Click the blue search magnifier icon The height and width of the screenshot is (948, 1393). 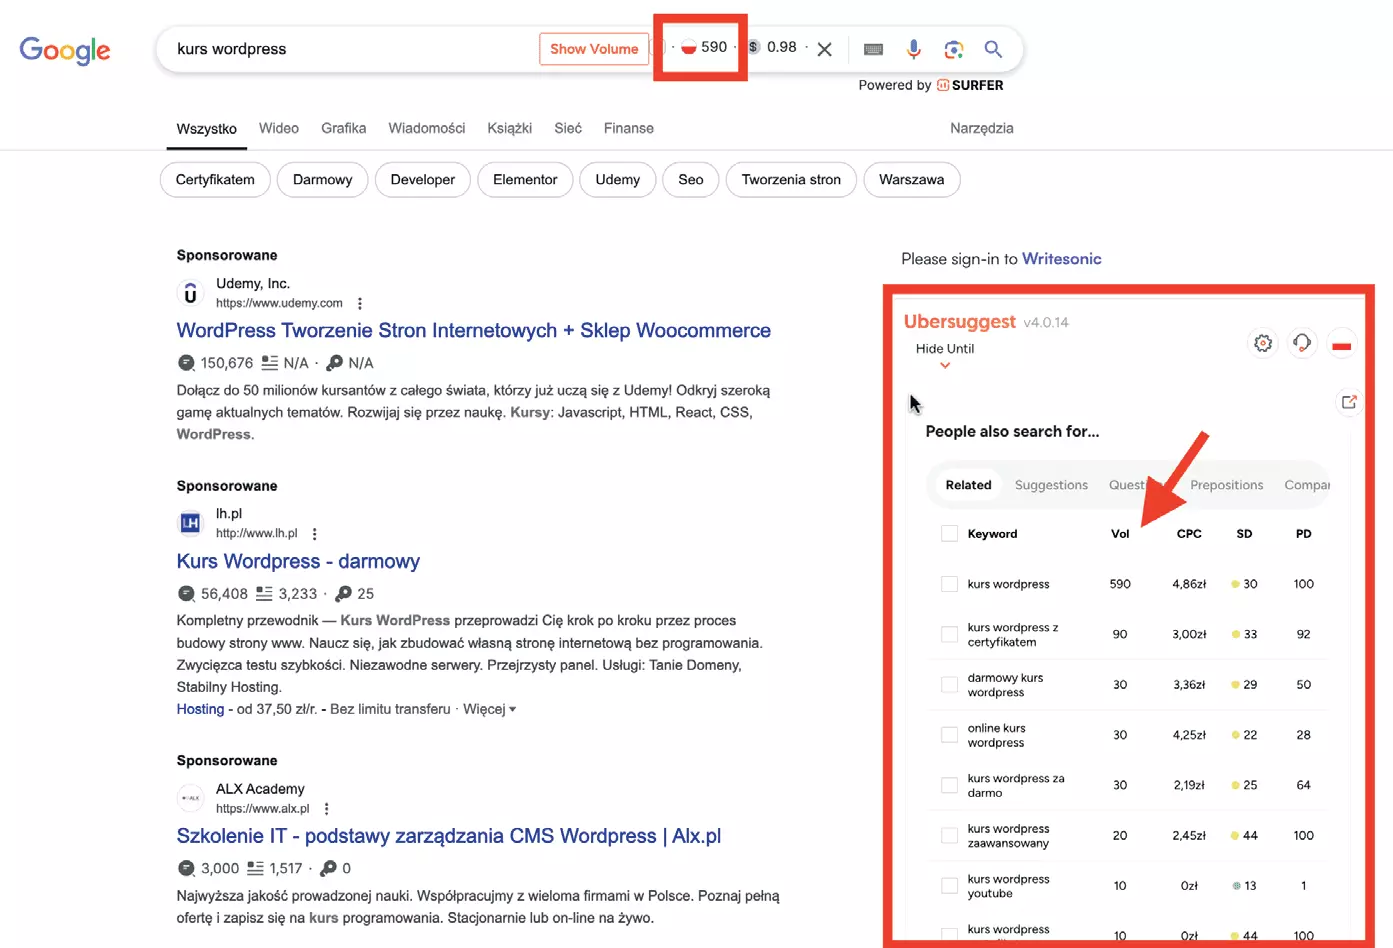click(993, 49)
